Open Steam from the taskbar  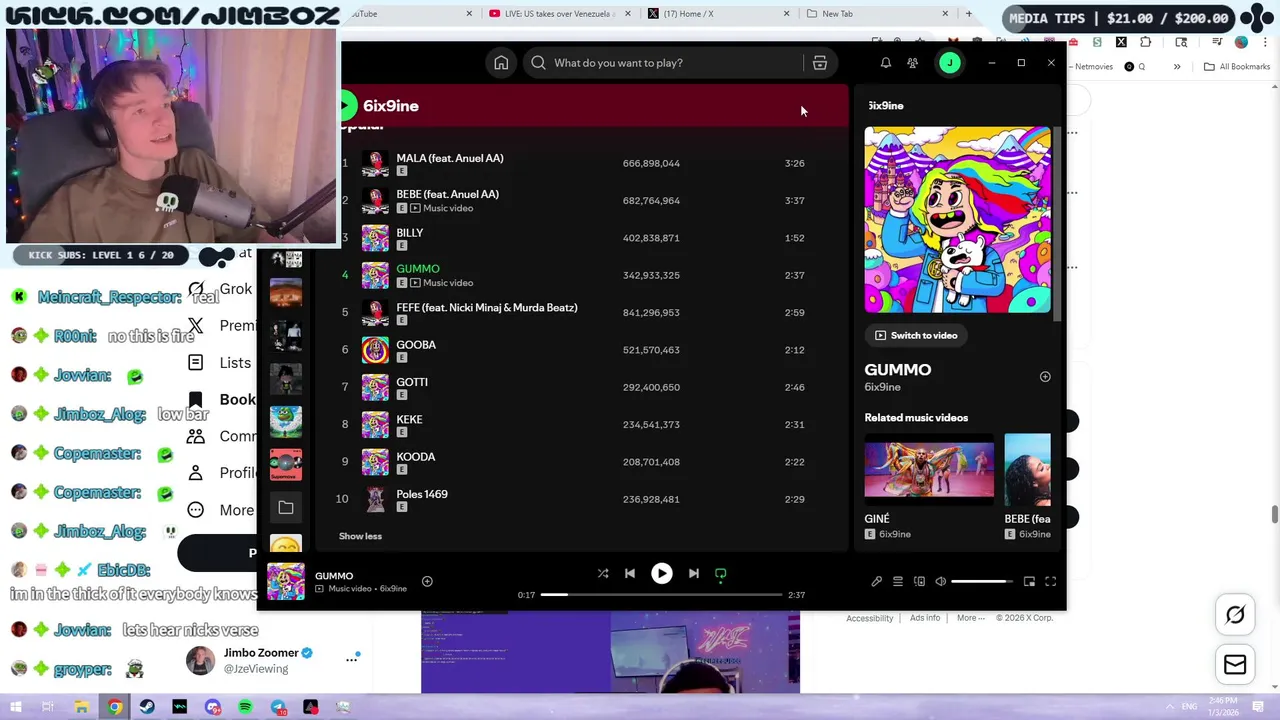point(147,707)
